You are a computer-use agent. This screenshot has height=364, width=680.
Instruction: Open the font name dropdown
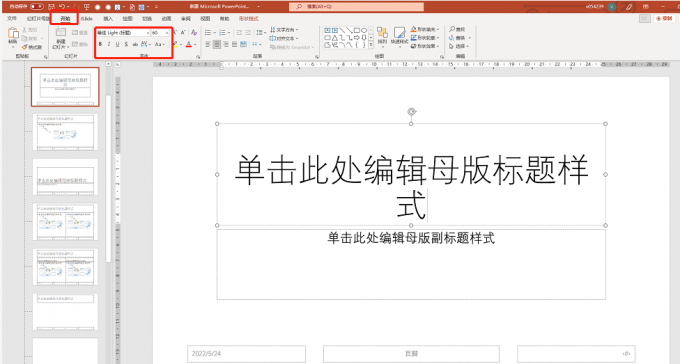pos(147,33)
